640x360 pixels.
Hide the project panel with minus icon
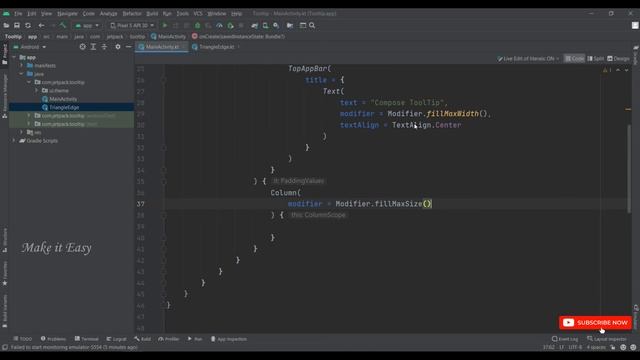click(x=128, y=47)
